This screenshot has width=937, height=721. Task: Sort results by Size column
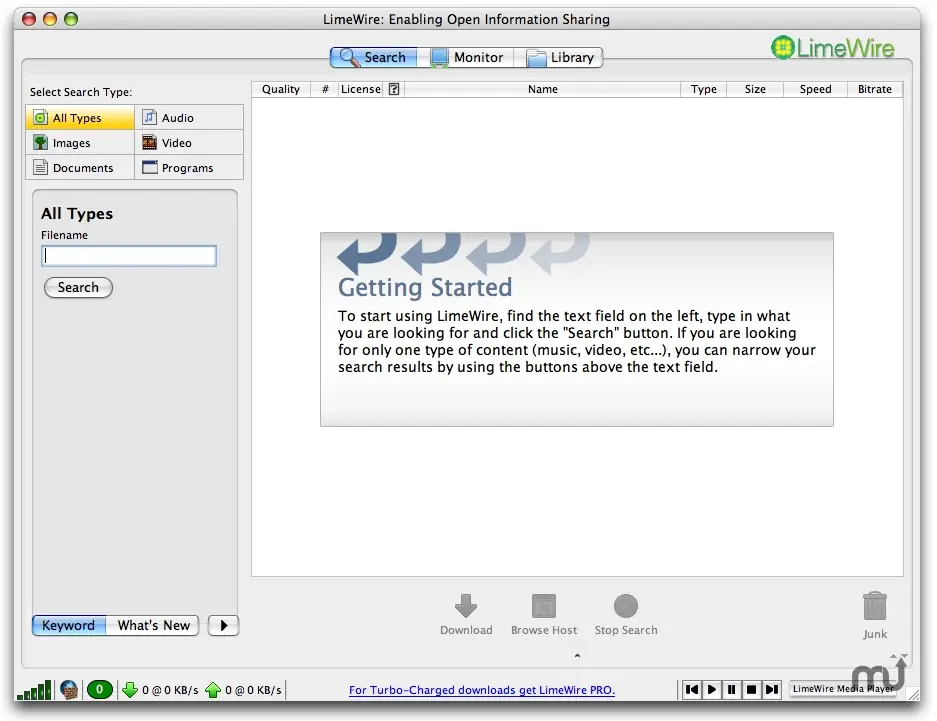tap(755, 89)
